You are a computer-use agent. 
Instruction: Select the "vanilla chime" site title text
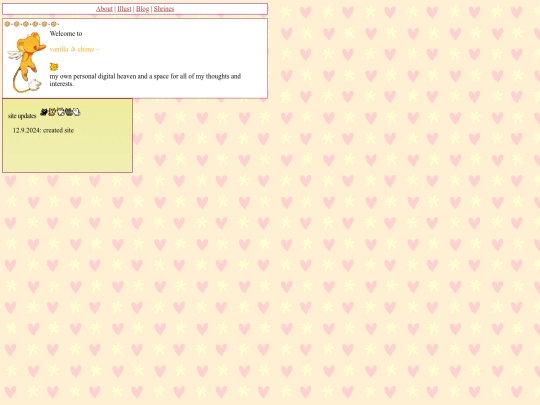(74, 49)
